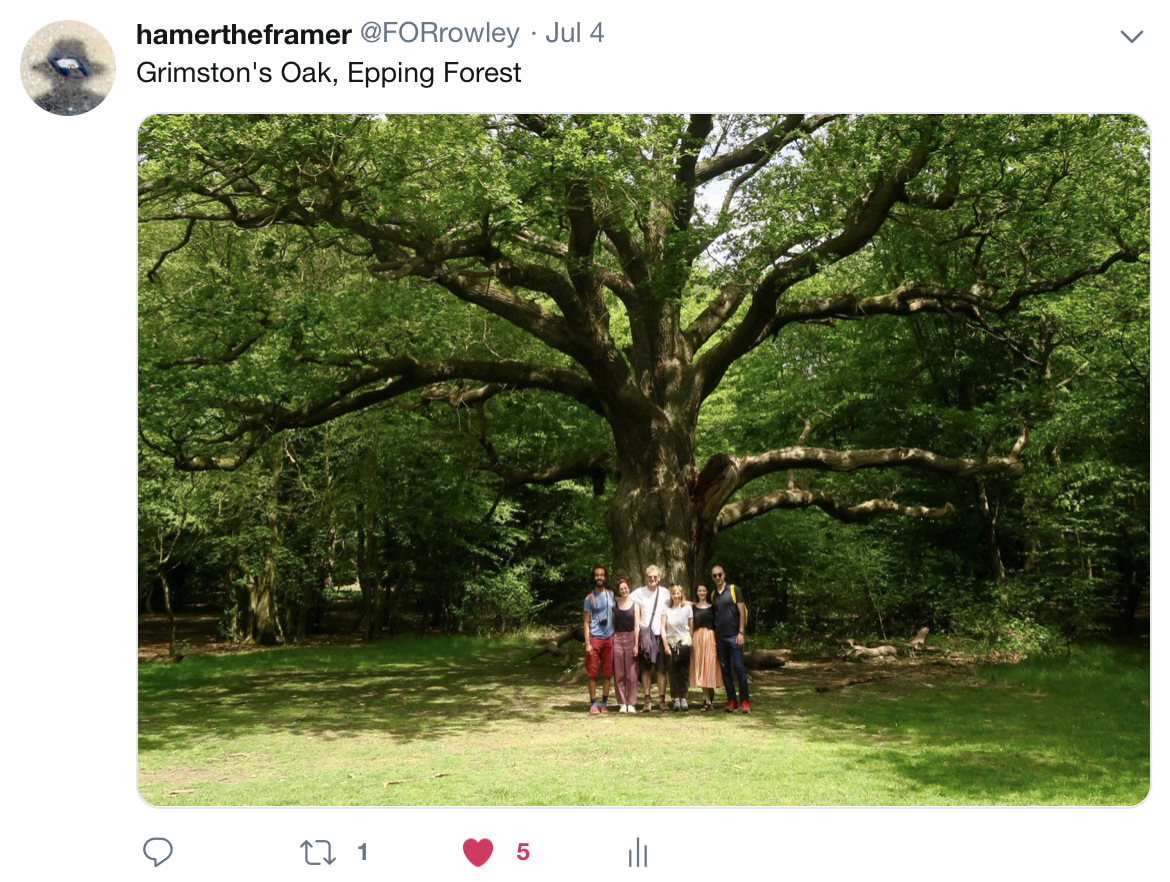
Task: Show more actions with the top-right arrow
Action: pyautogui.click(x=1132, y=36)
